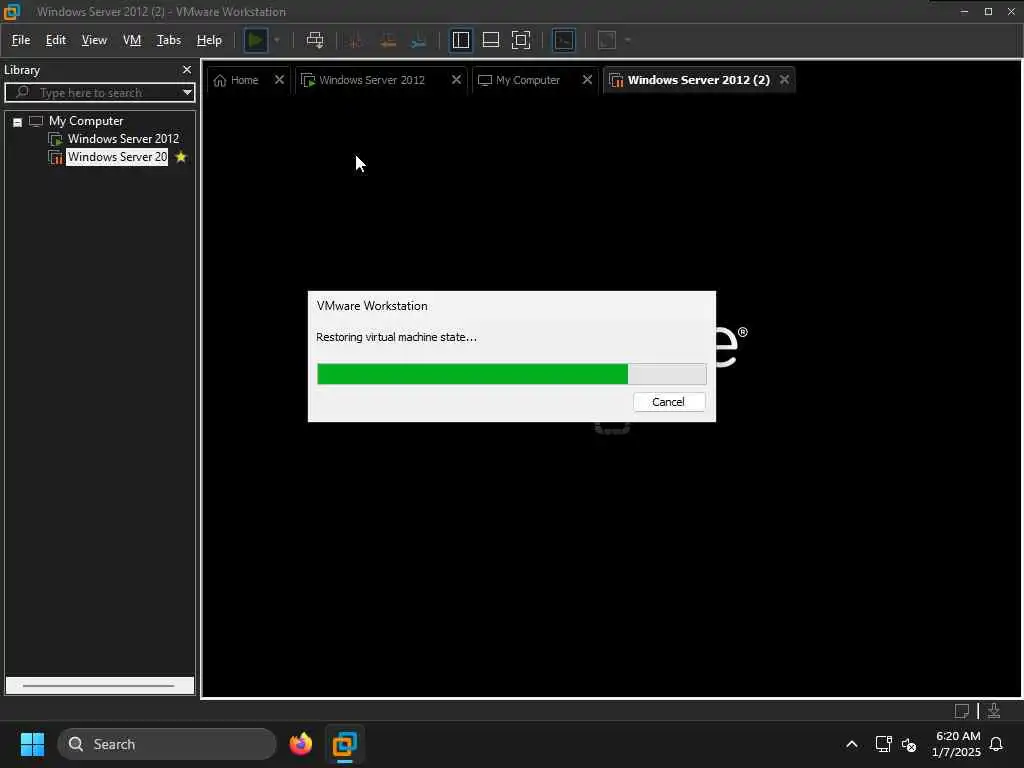Open the library search dropdown arrow

(x=187, y=93)
